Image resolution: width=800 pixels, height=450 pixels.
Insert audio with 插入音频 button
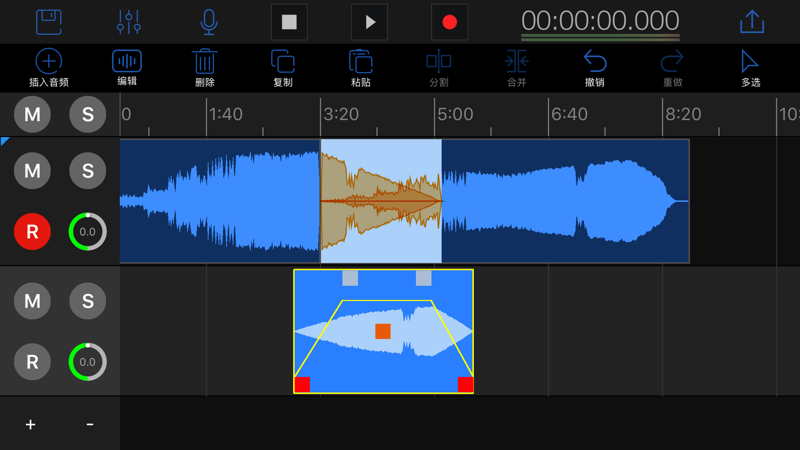[x=49, y=68]
